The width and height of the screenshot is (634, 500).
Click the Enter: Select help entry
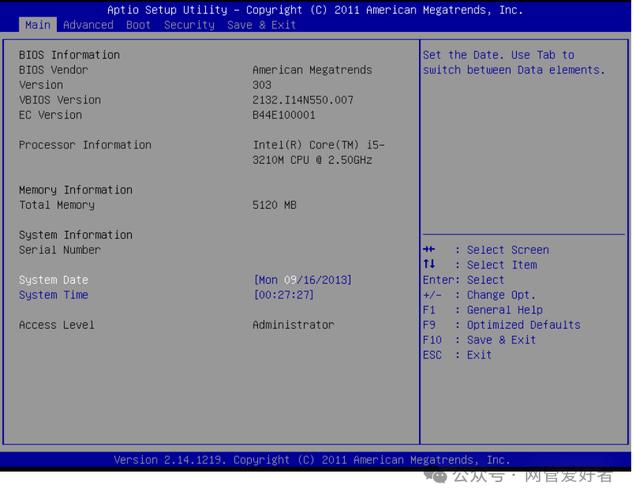point(463,280)
